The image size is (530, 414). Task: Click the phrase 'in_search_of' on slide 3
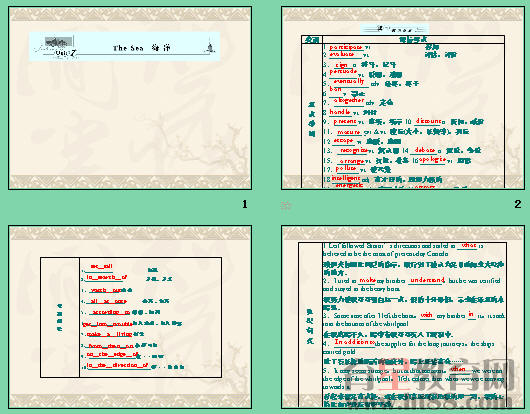click(x=106, y=277)
